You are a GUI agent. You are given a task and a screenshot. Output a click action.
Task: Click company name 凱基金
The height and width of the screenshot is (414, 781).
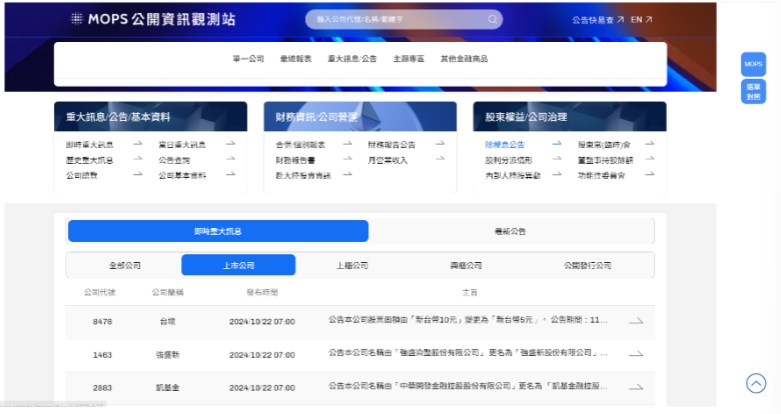pos(167,388)
